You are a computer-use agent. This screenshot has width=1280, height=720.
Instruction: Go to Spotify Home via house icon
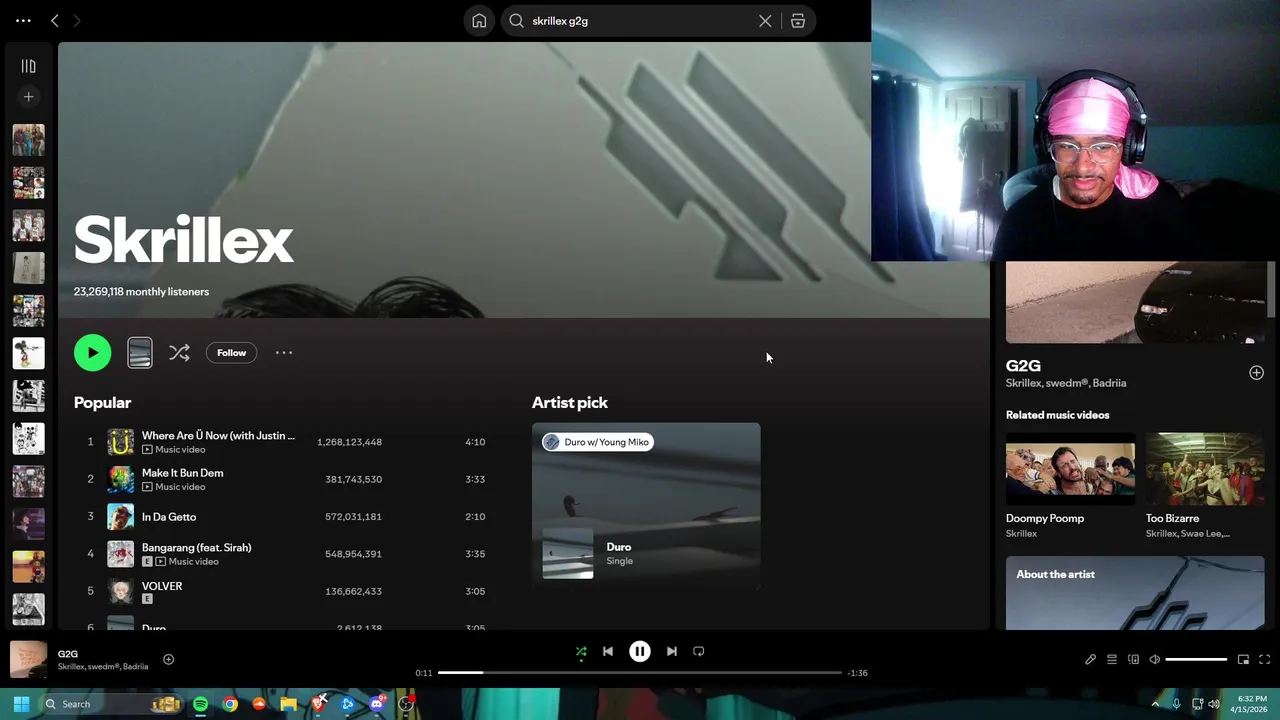coord(479,21)
